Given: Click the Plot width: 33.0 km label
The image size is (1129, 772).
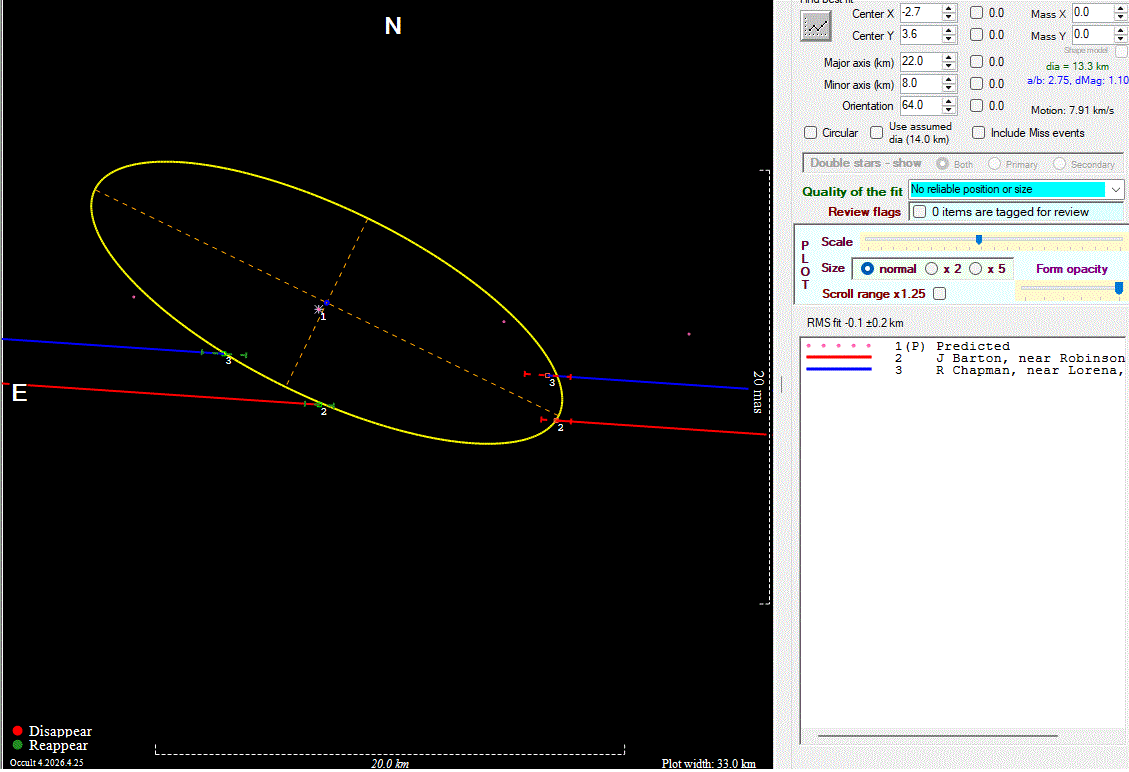Looking at the screenshot, I should tap(709, 763).
